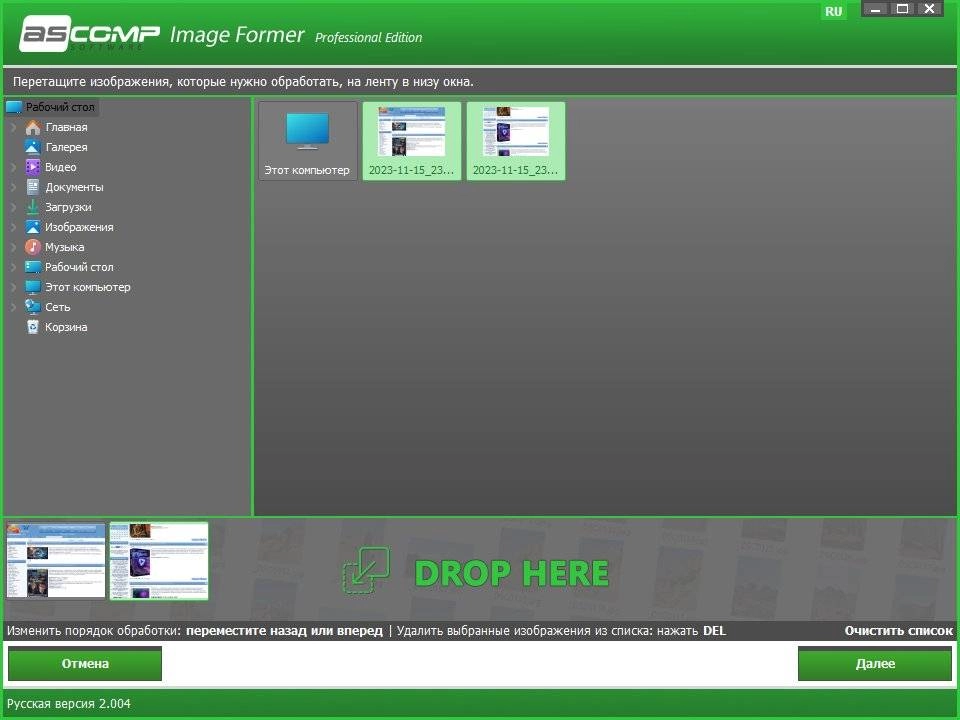
Task: Click the Этот компьютер monitor icon in tree
Action: (33, 287)
